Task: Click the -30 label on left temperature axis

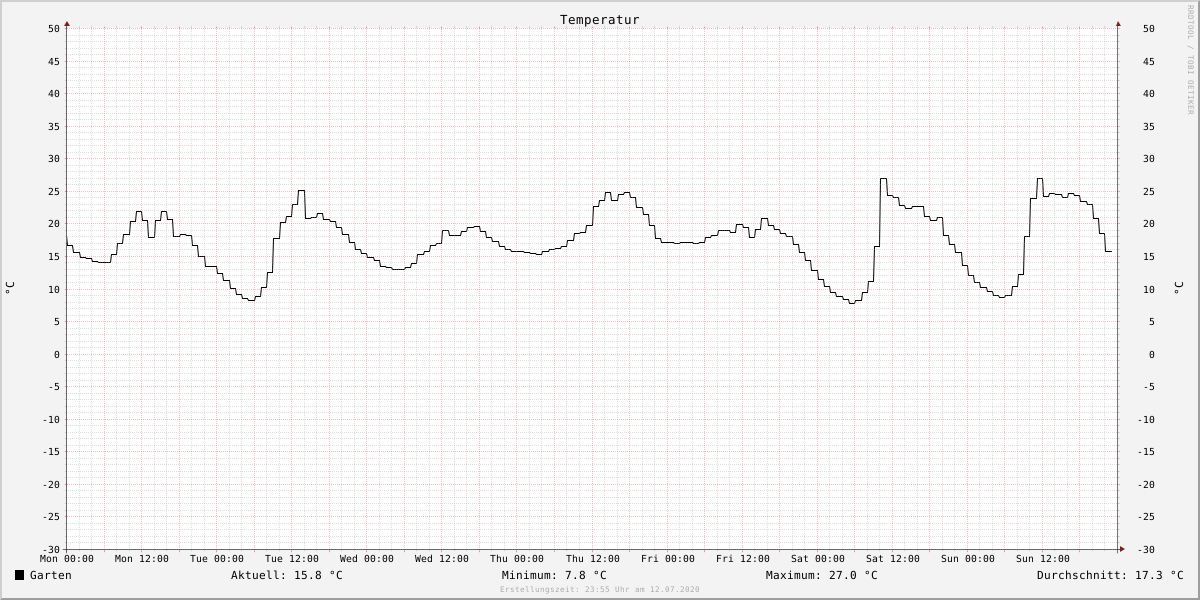Action: tap(51, 550)
